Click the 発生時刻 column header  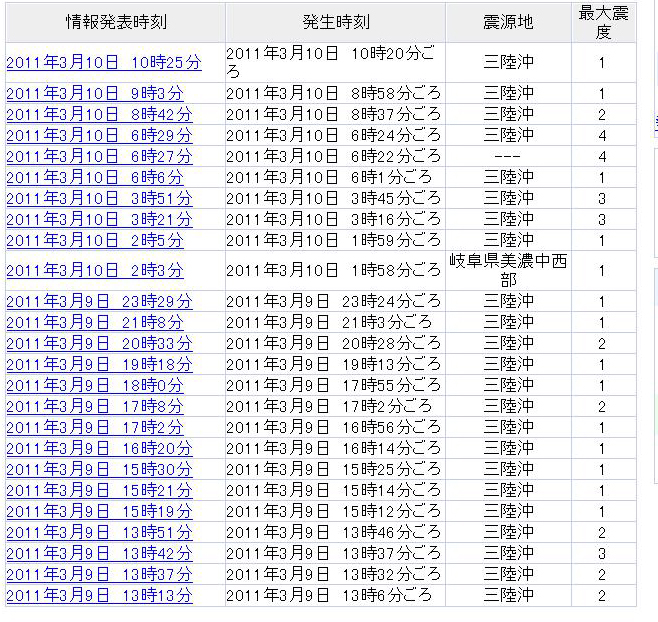(335, 22)
